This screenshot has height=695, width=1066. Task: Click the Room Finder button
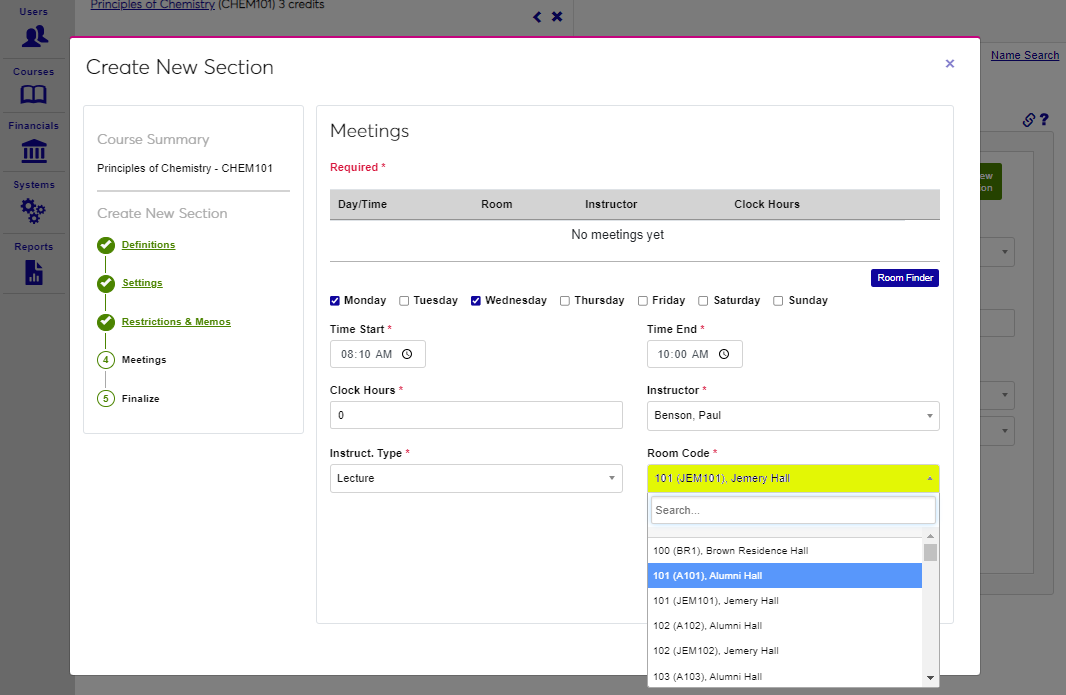pos(904,278)
